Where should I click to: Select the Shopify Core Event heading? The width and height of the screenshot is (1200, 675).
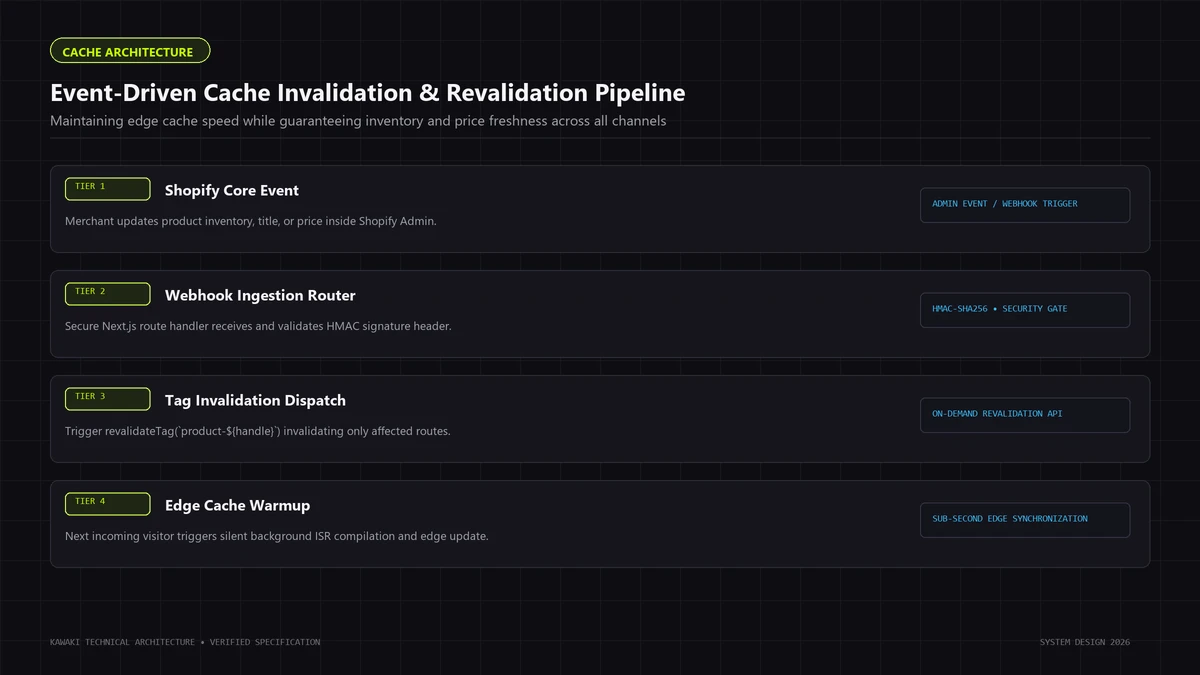(232, 190)
